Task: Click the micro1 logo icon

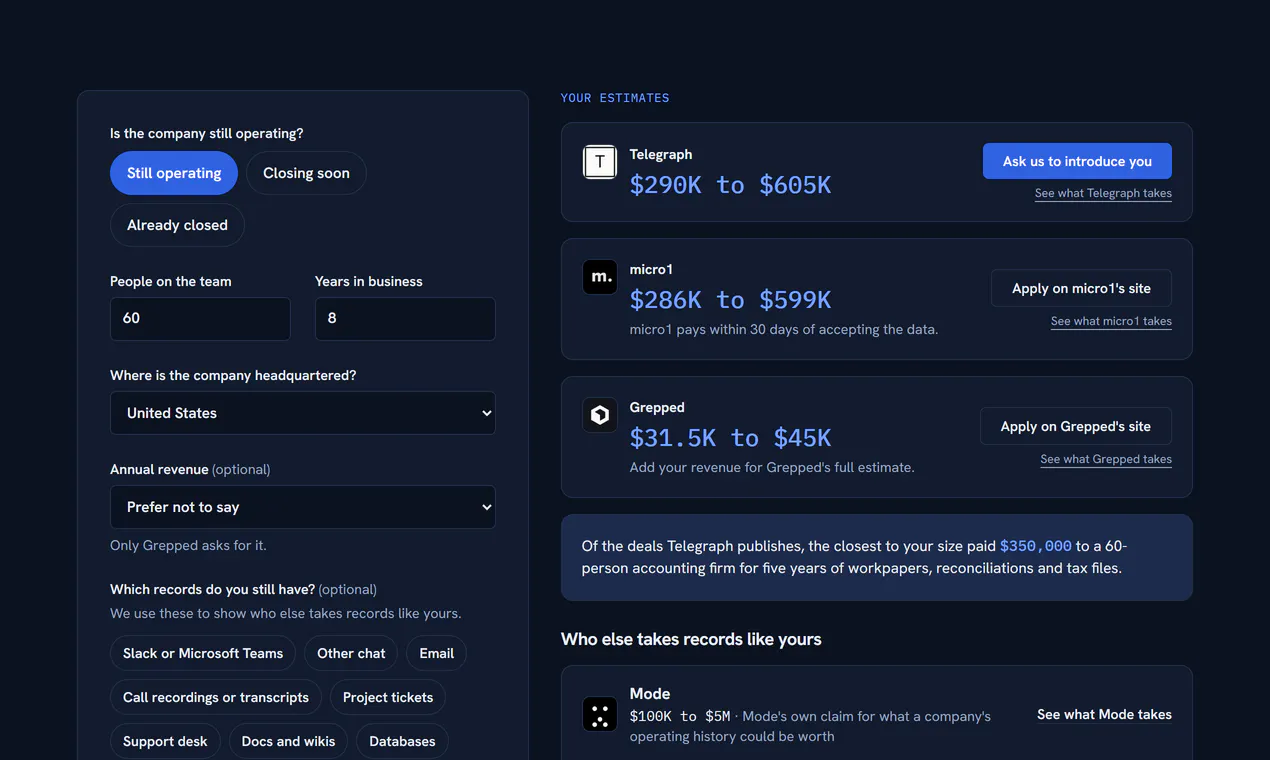Action: coord(600,277)
